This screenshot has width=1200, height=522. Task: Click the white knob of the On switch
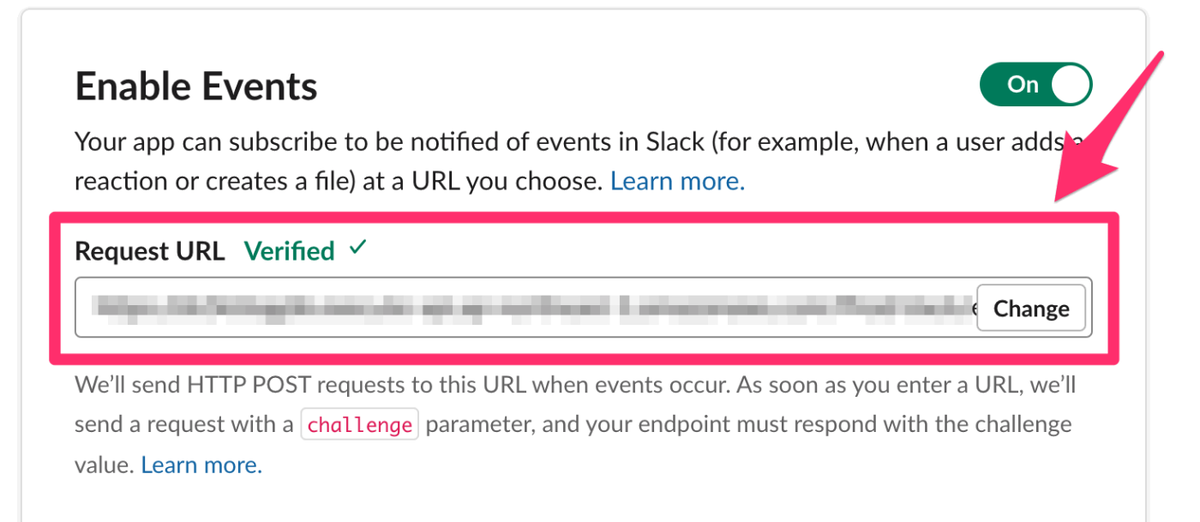(x=1070, y=85)
